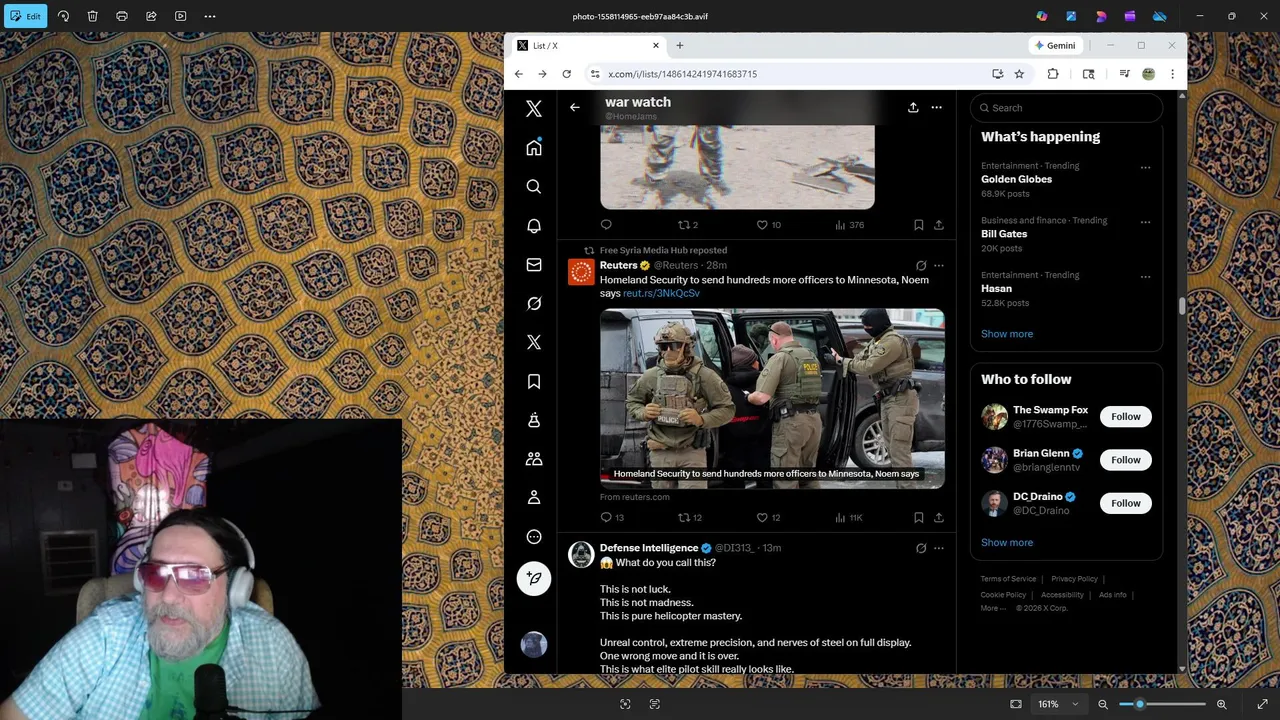Open the browser three-dot menu

[1172, 74]
